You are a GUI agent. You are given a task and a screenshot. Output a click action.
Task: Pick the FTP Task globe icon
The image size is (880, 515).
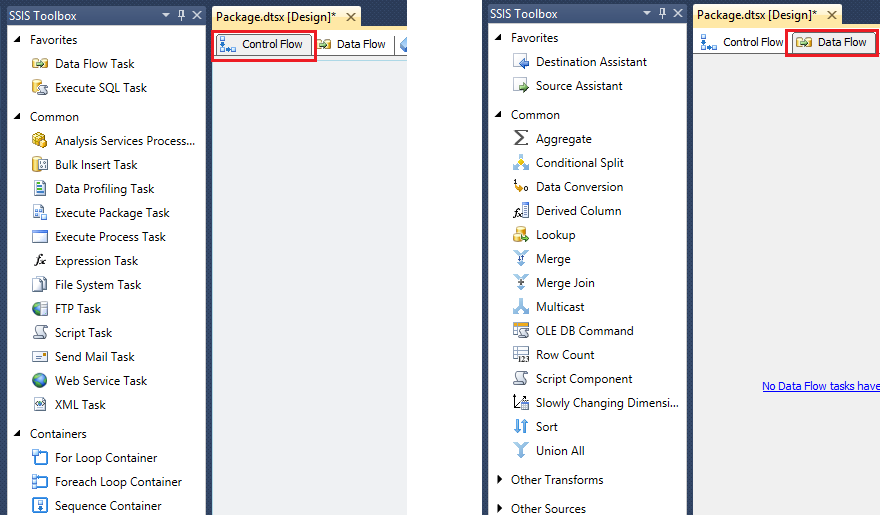(x=40, y=309)
